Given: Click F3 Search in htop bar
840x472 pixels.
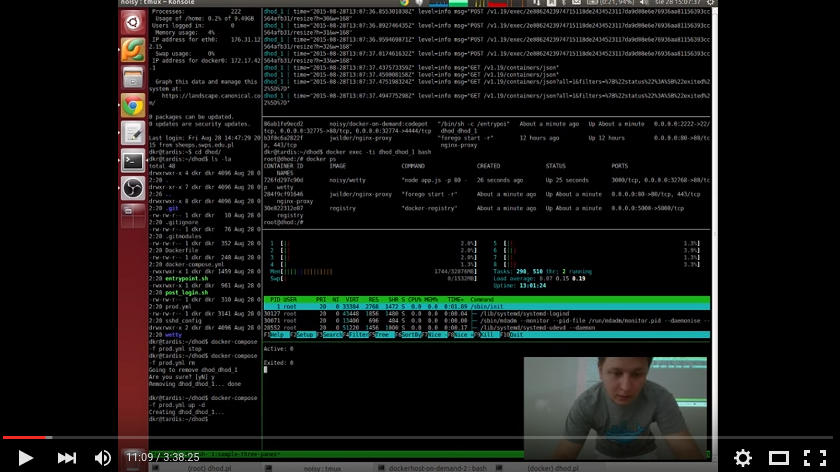Looking at the screenshot, I should tap(329, 335).
